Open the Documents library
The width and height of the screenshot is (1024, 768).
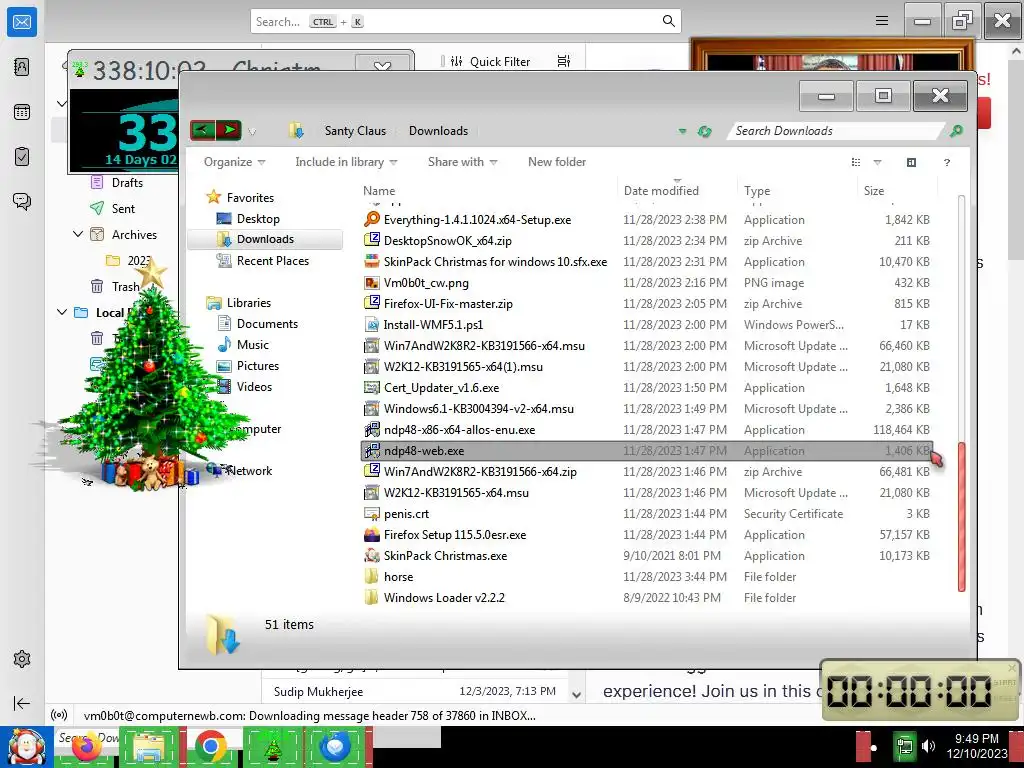tap(267, 323)
